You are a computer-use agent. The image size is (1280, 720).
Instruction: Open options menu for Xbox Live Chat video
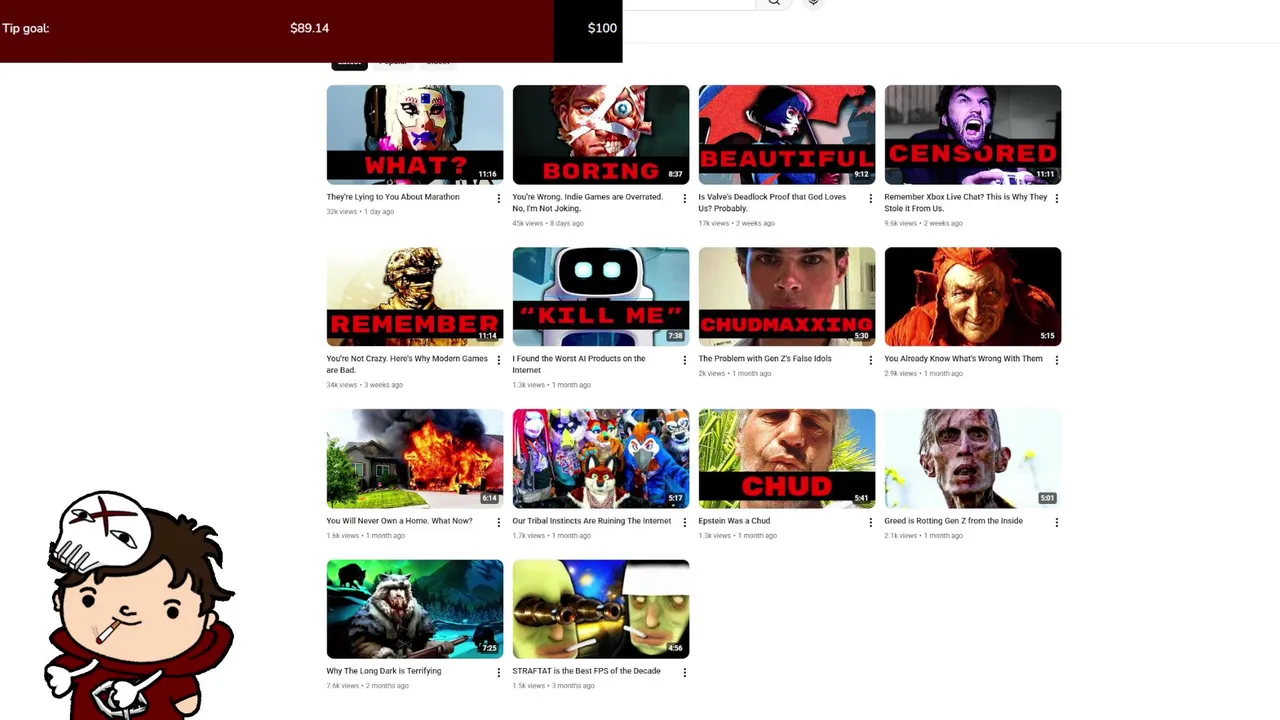click(x=1056, y=198)
